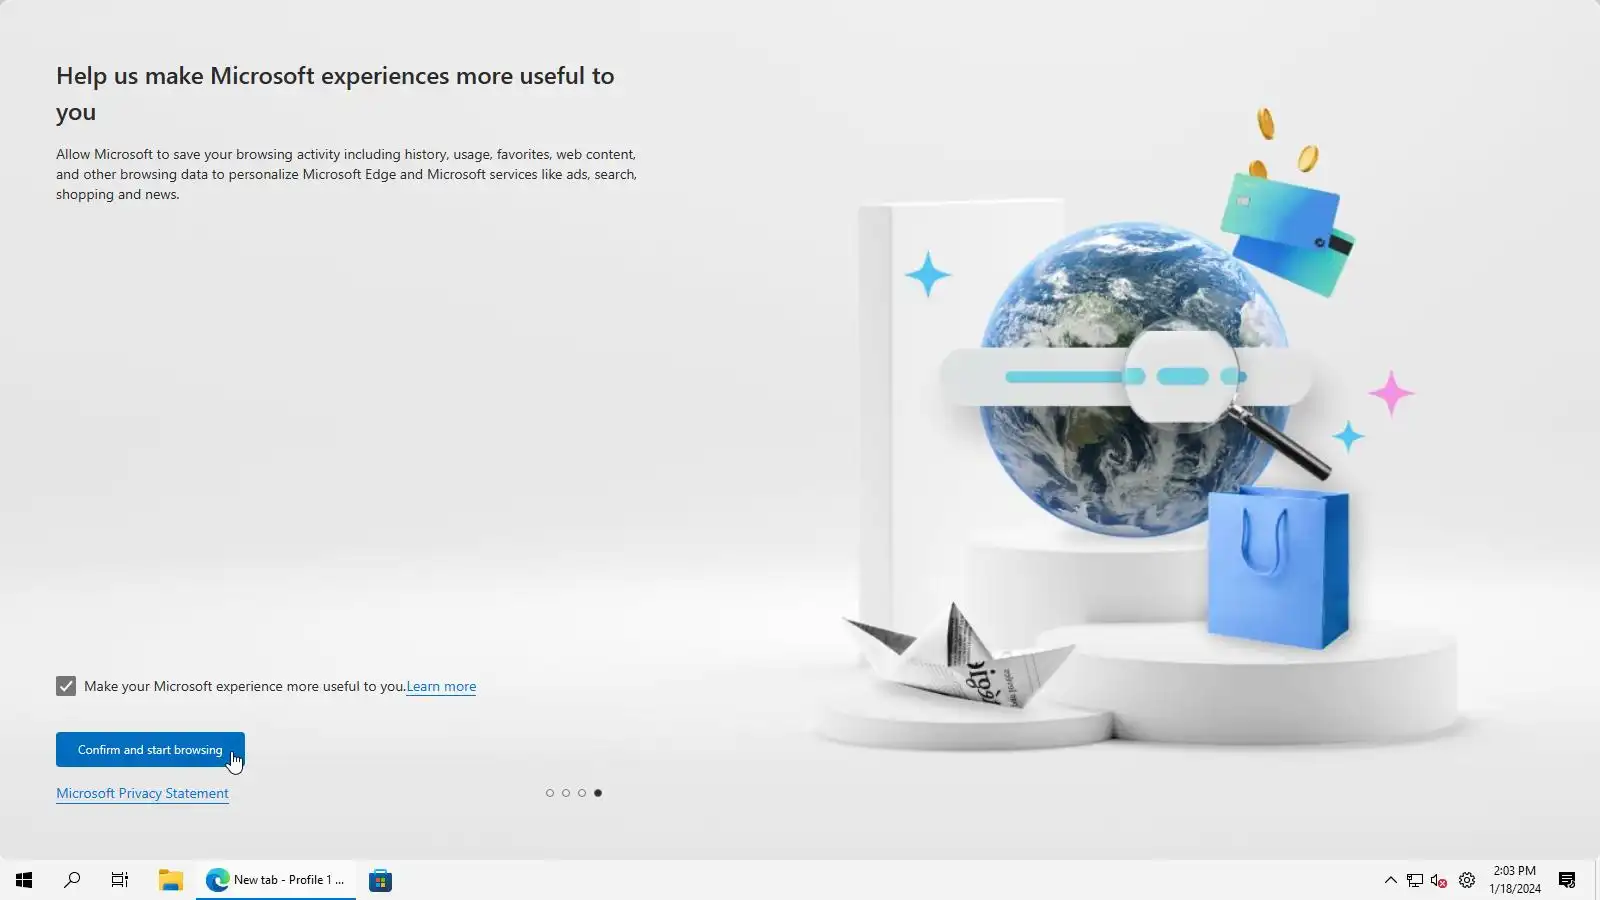Screen dimensions: 1600x900
Task: Uncheck Make your Microsoft experience more useful
Action: point(66,686)
